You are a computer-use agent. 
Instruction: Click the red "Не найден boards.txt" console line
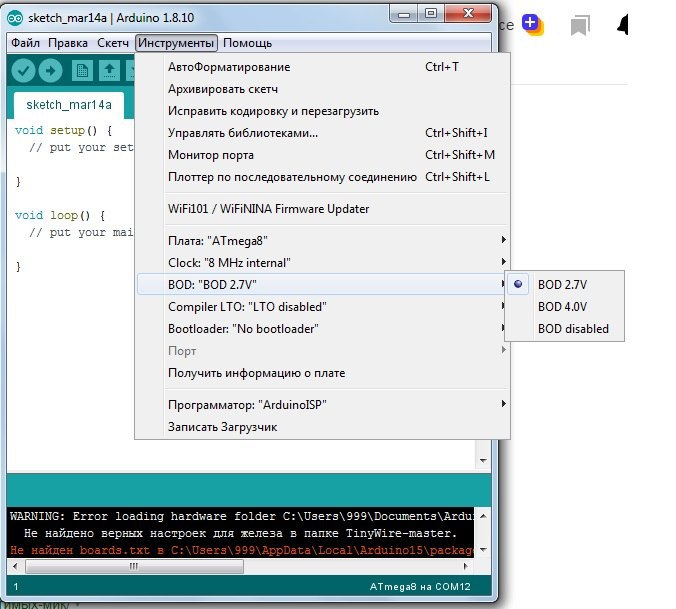242,550
